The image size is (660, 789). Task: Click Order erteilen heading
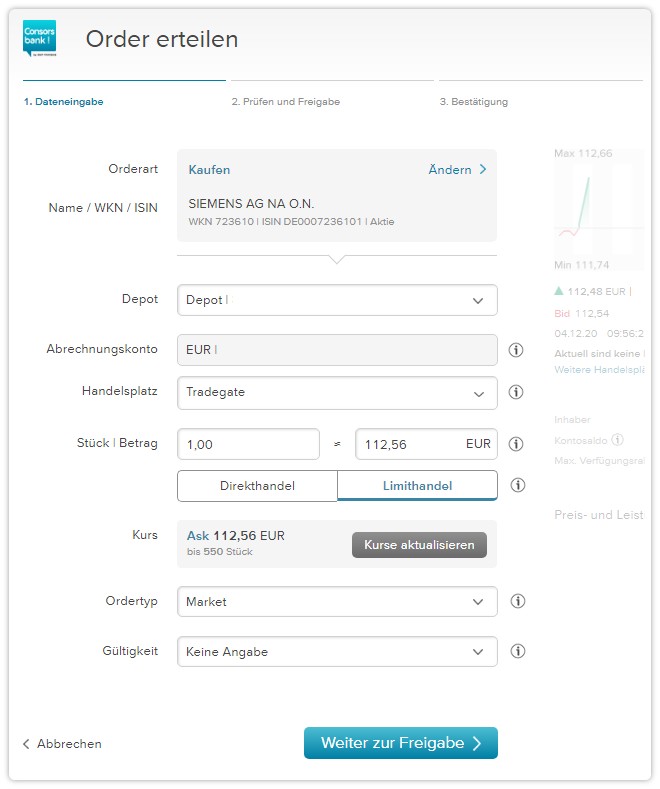tap(162, 39)
